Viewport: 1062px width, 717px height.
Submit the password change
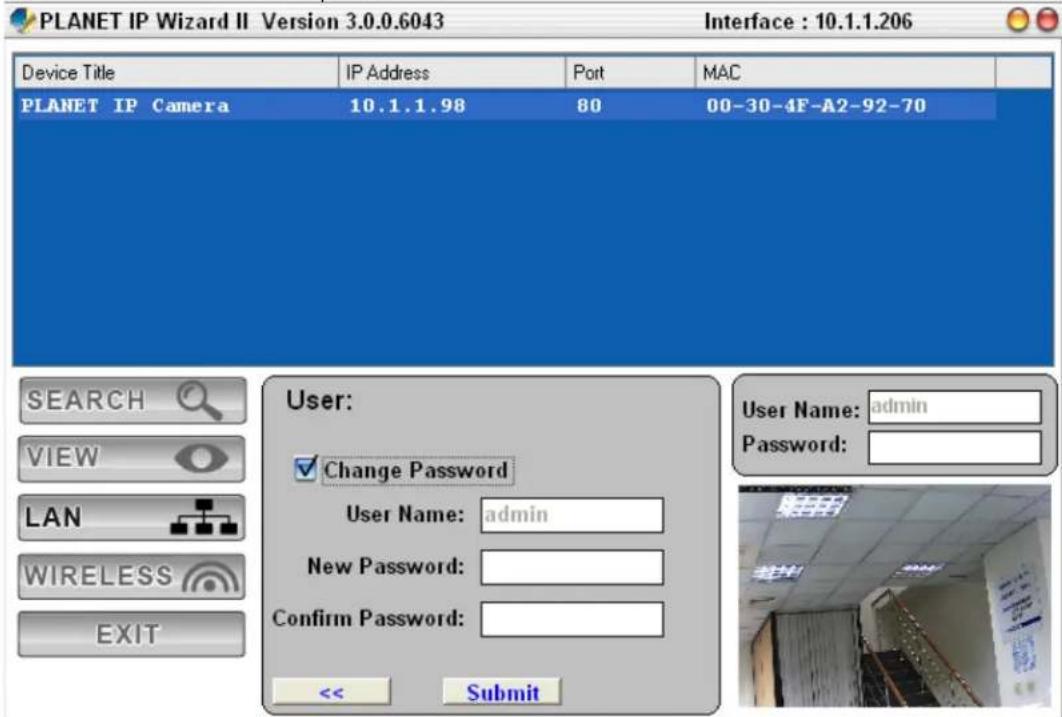[x=502, y=692]
